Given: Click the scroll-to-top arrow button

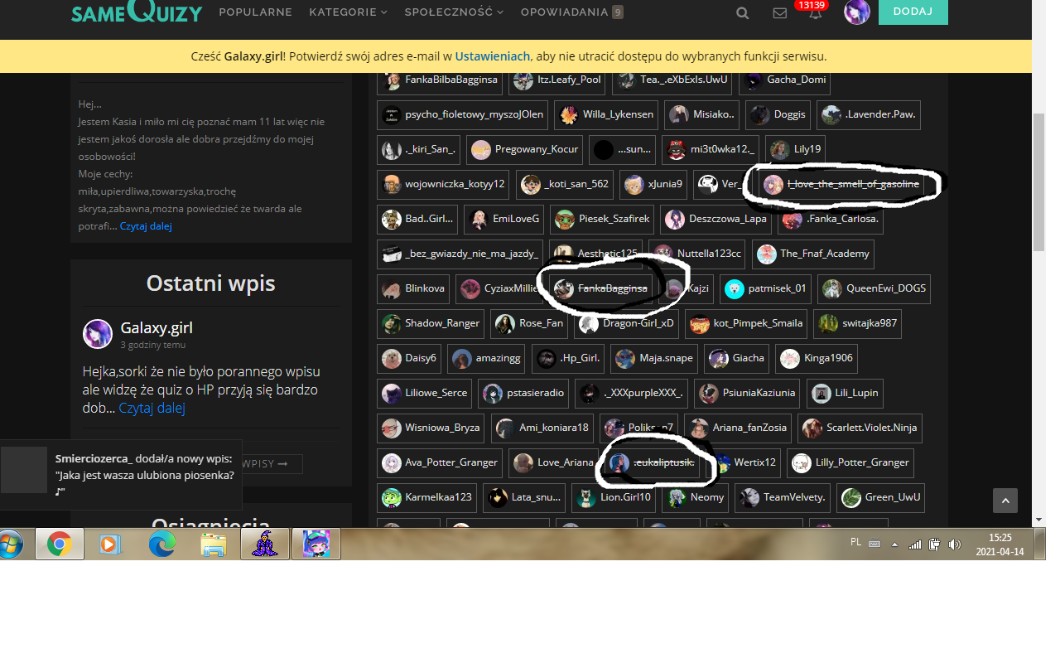Looking at the screenshot, I should 1005,501.
